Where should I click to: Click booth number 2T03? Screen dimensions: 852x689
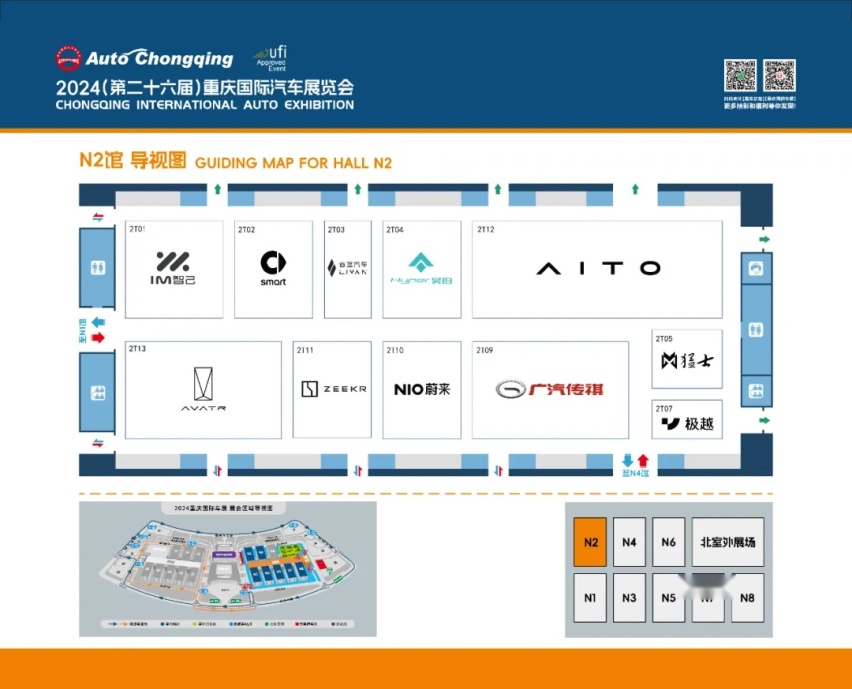point(336,230)
